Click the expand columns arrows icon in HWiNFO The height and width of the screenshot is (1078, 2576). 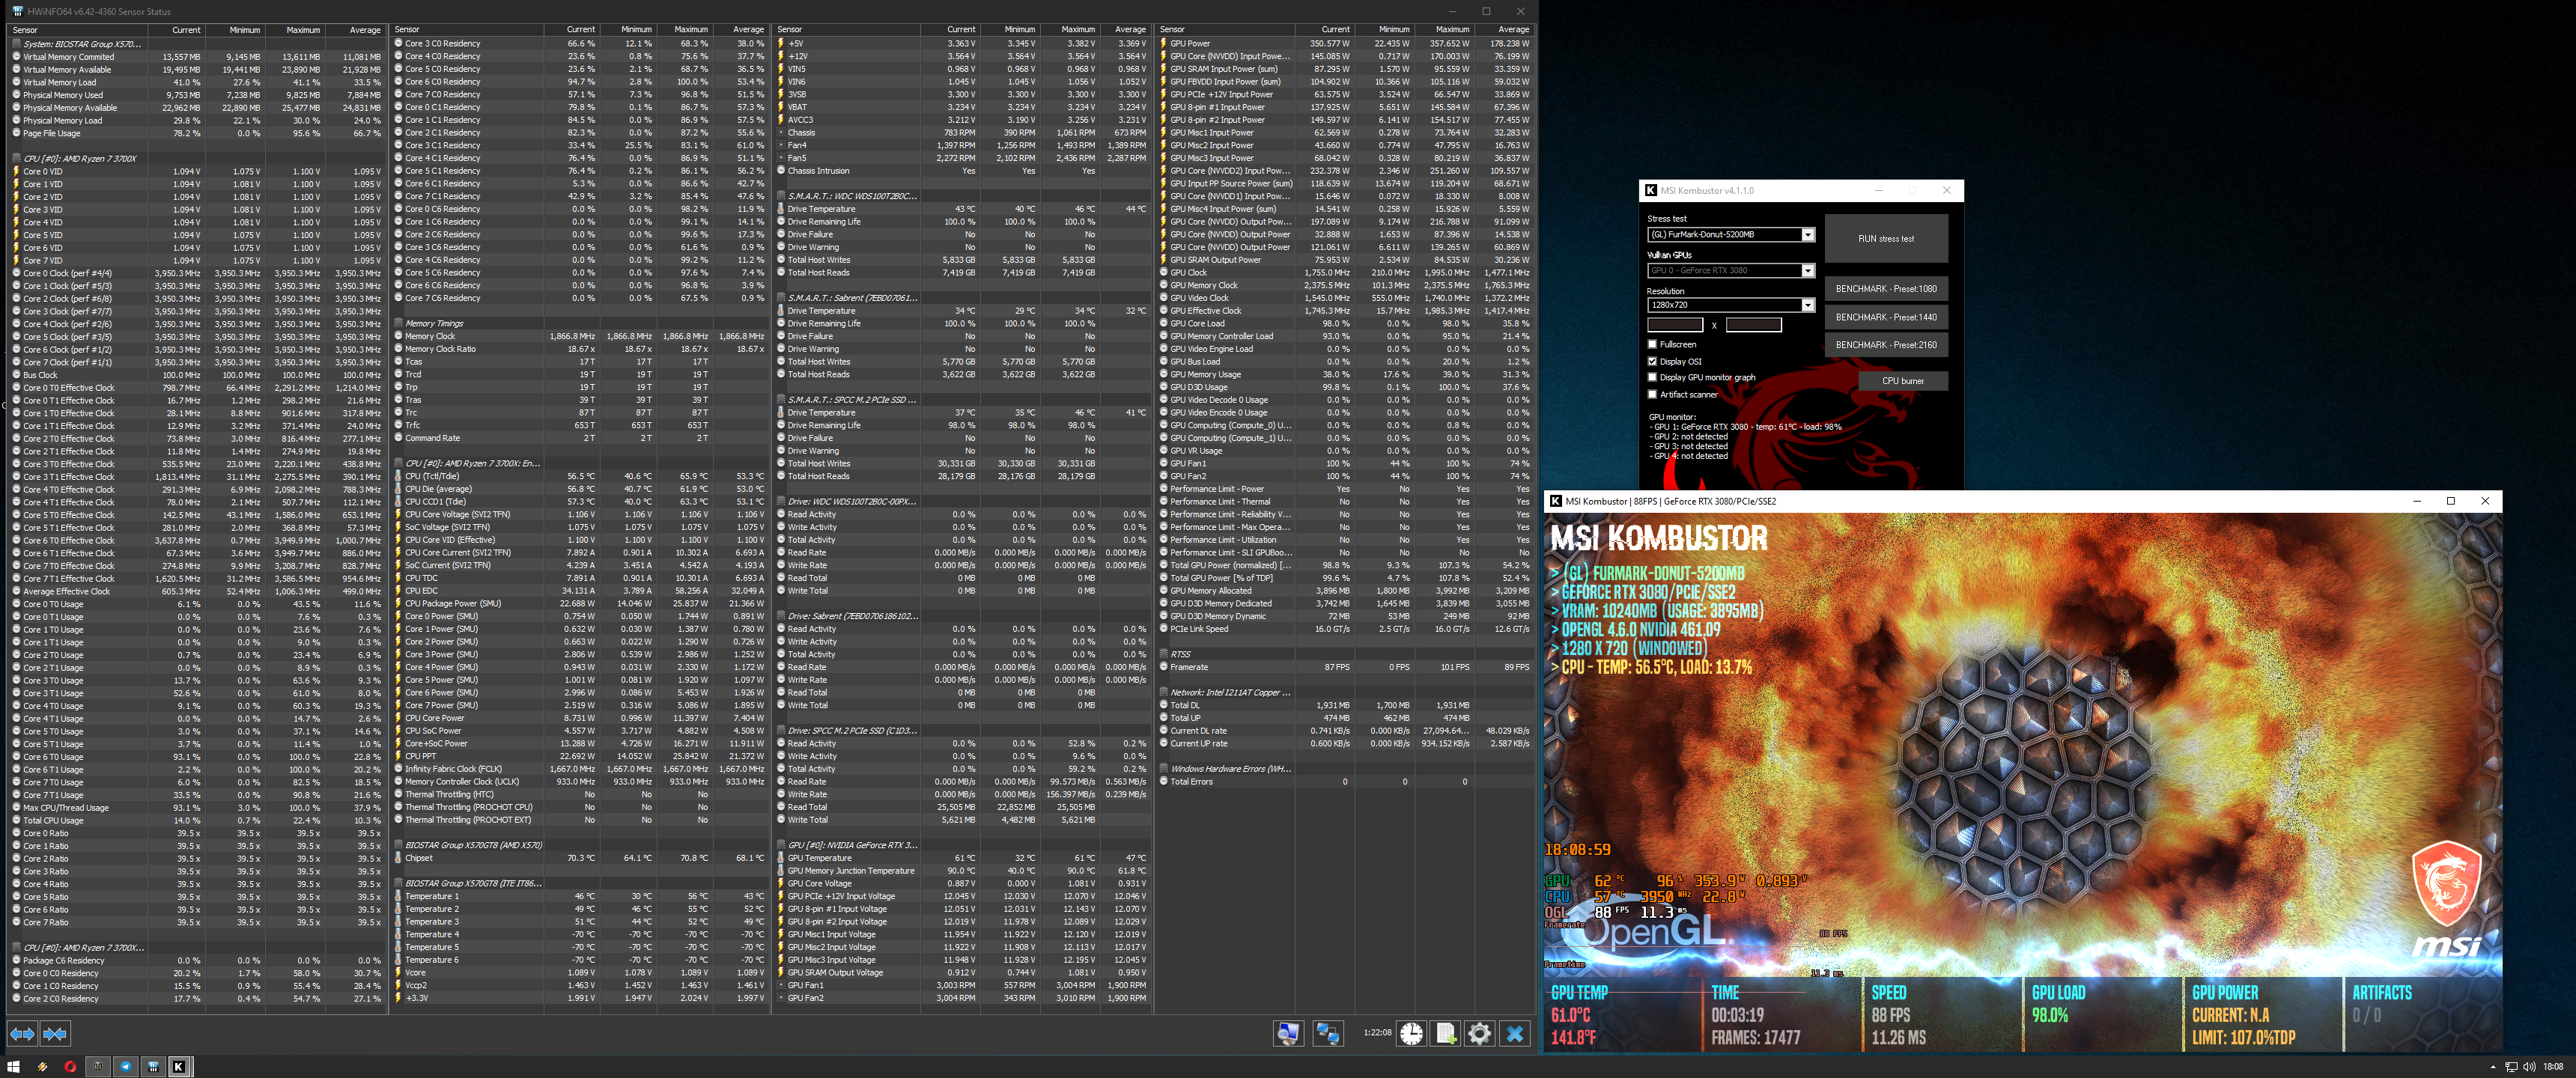(22, 1033)
